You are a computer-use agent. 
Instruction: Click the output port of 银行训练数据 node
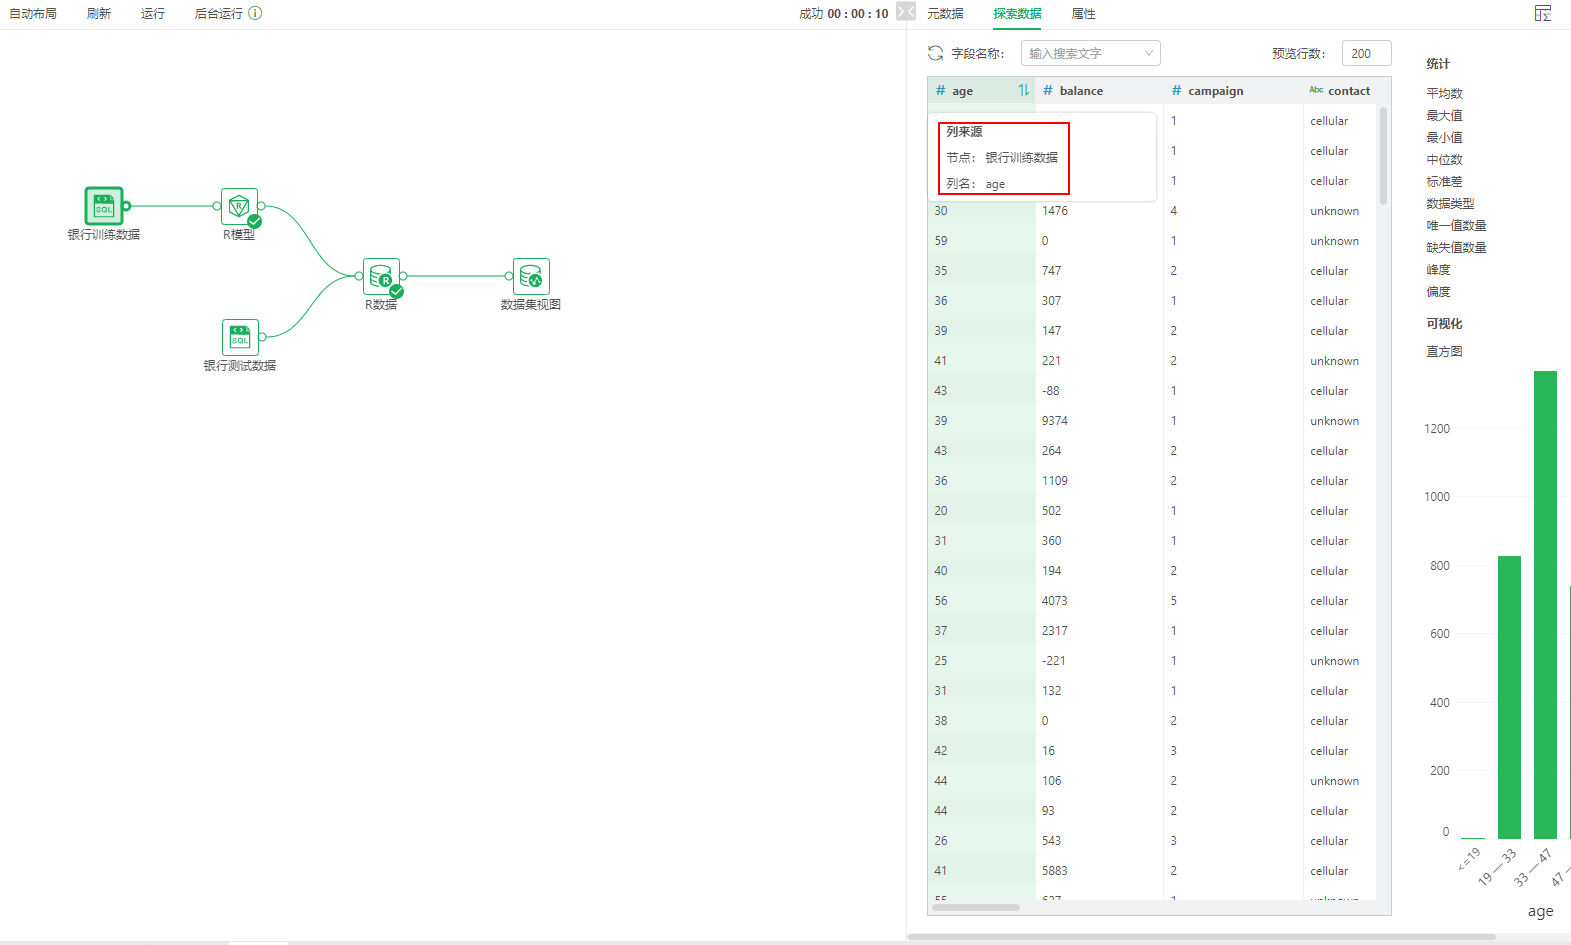pos(127,206)
